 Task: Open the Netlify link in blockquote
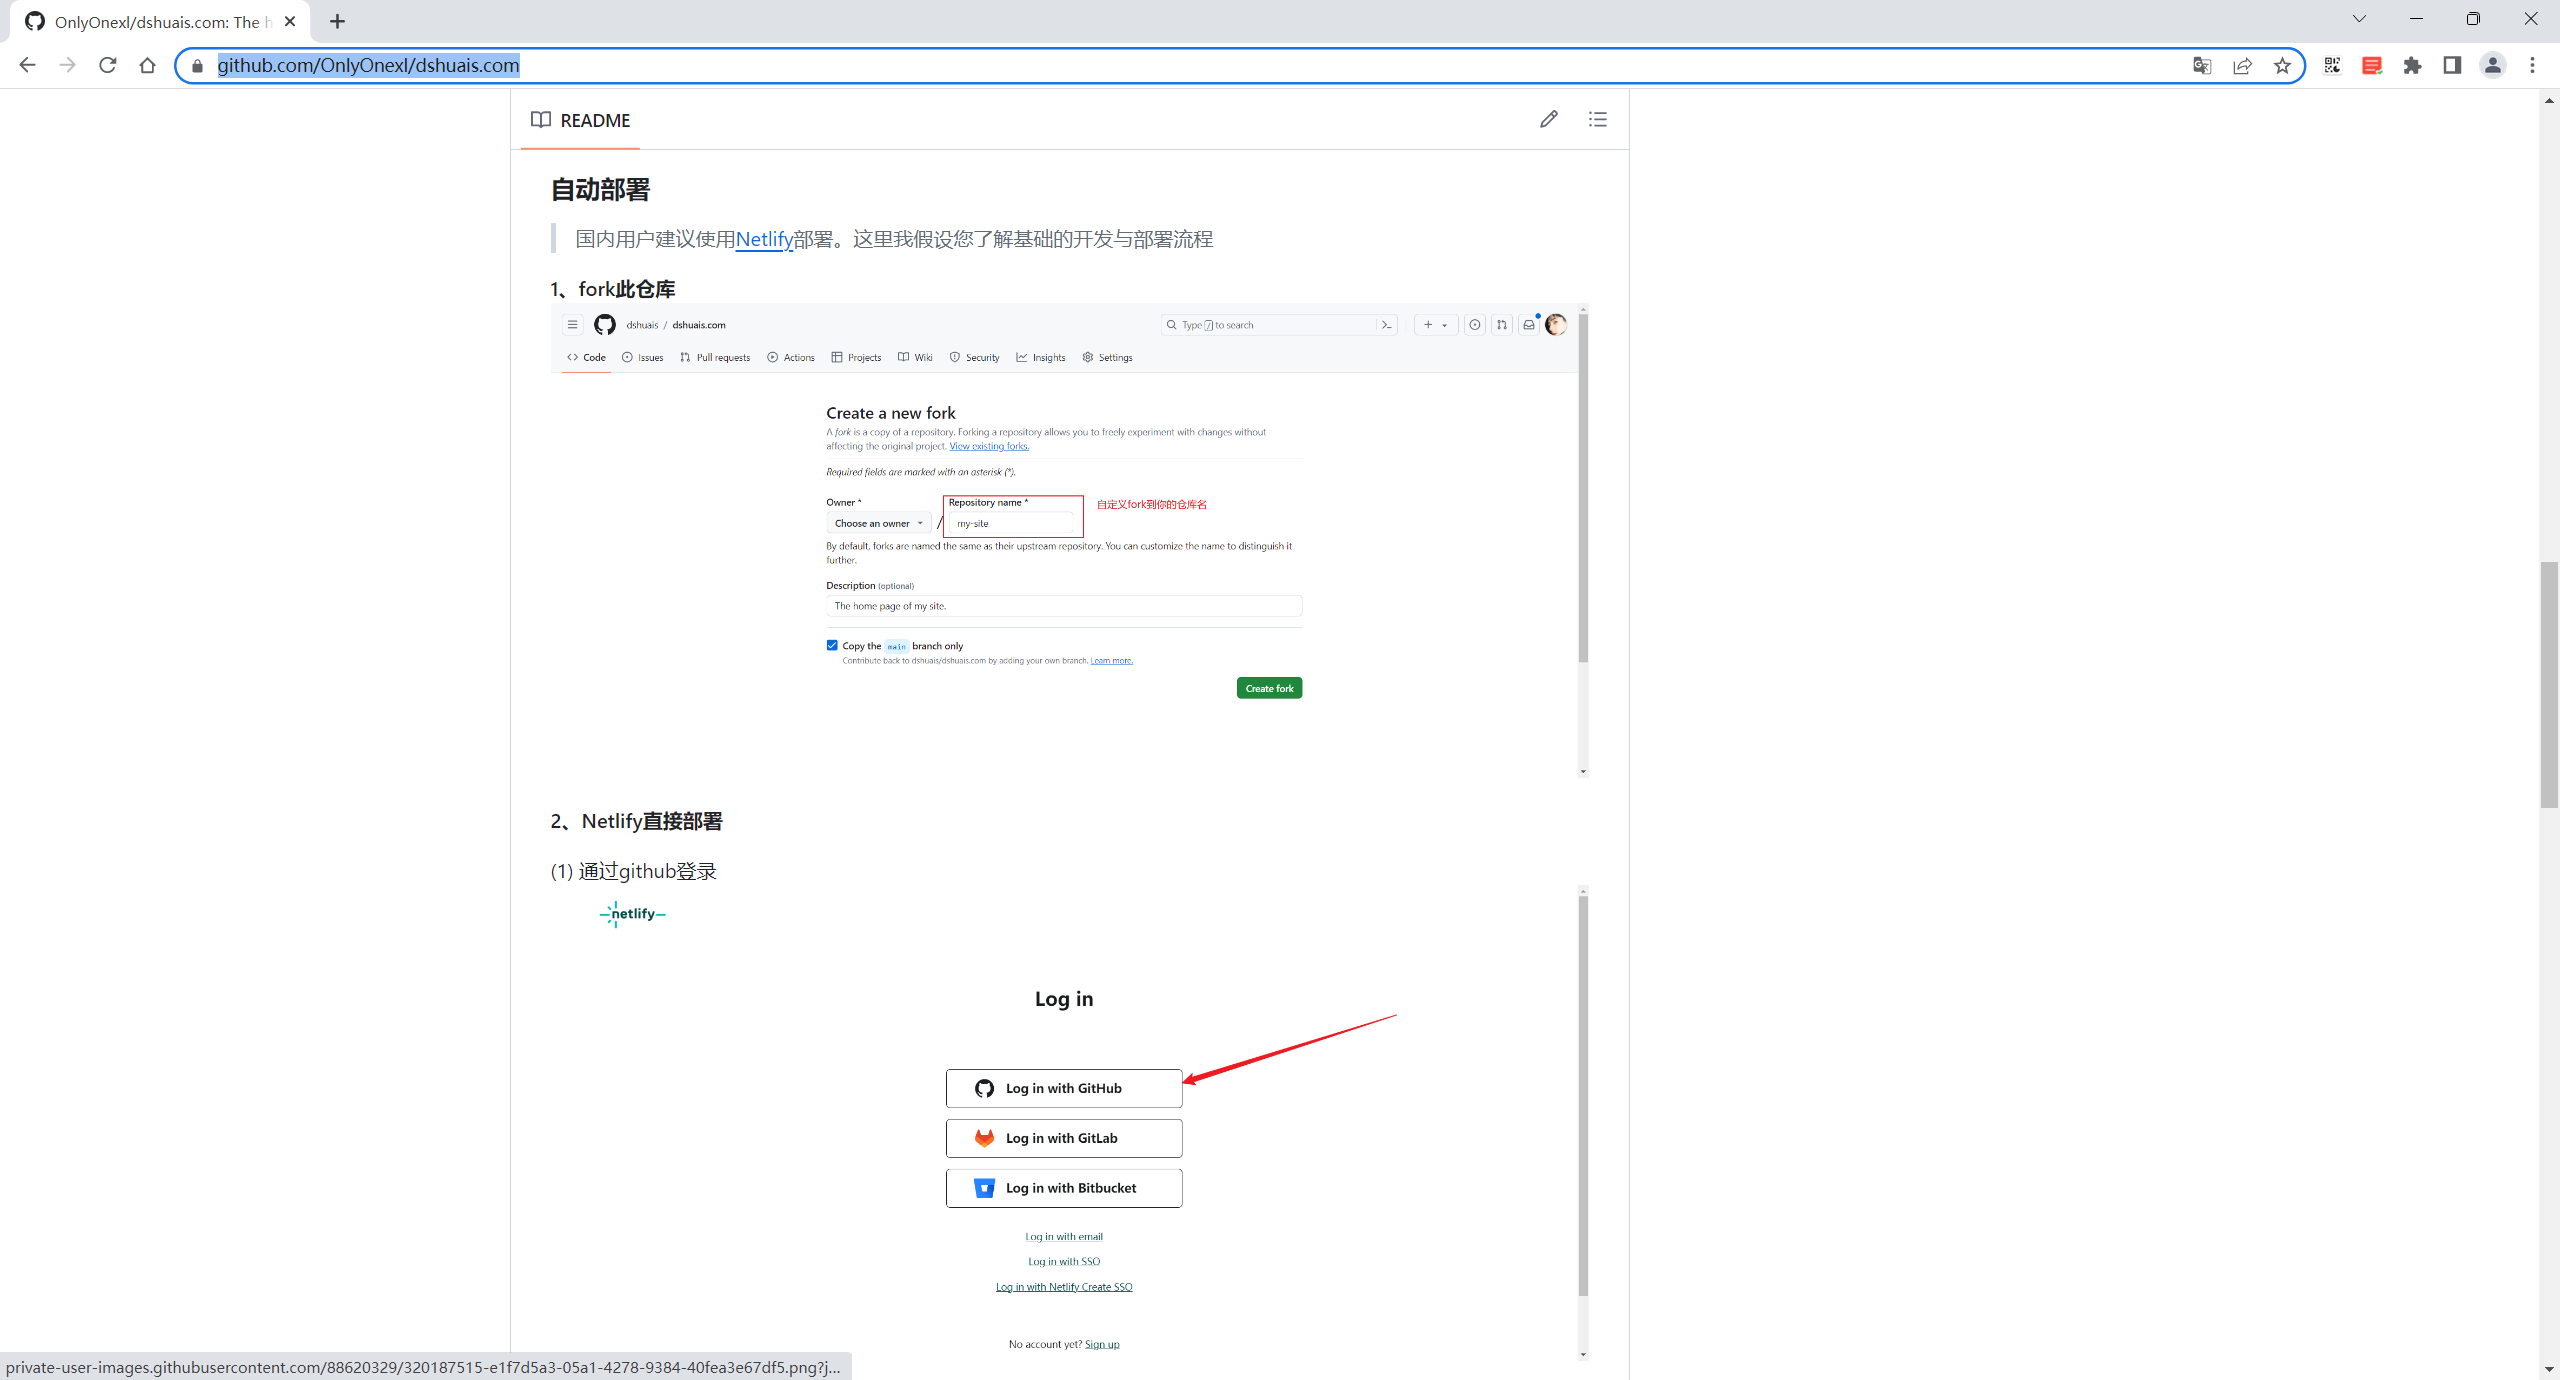[764, 239]
